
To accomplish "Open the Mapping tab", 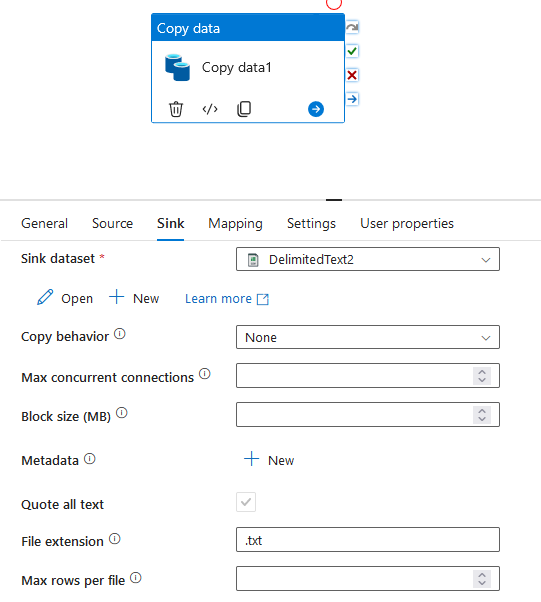I will [x=235, y=223].
